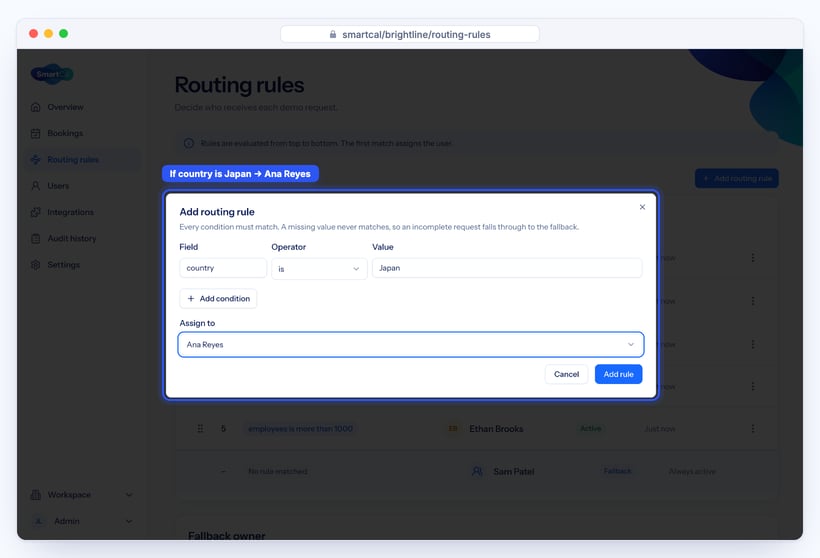820x558 pixels.
Task: Open the Assign to dropdown with Ana Reyes
Action: click(411, 345)
